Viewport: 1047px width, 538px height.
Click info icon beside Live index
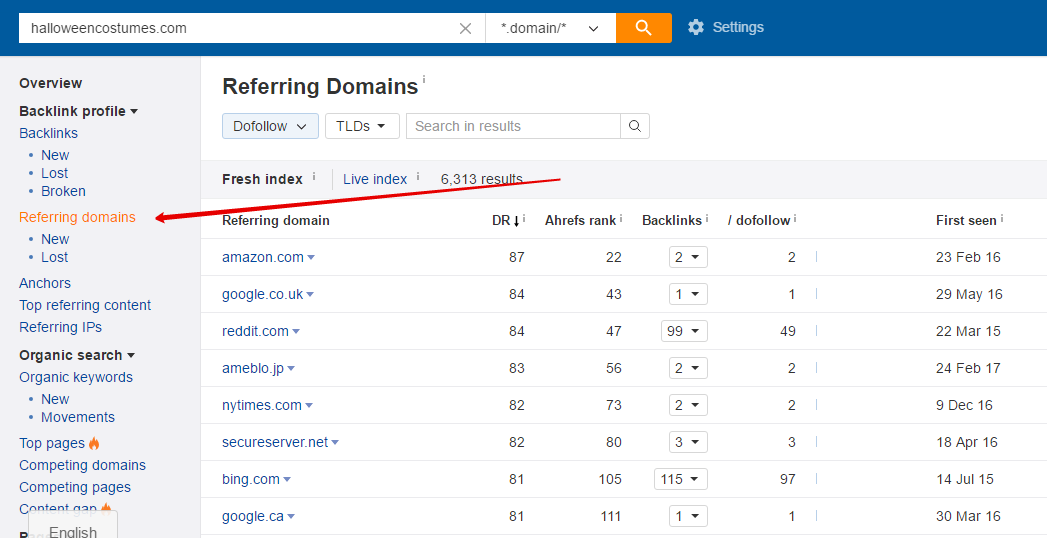tap(418, 176)
